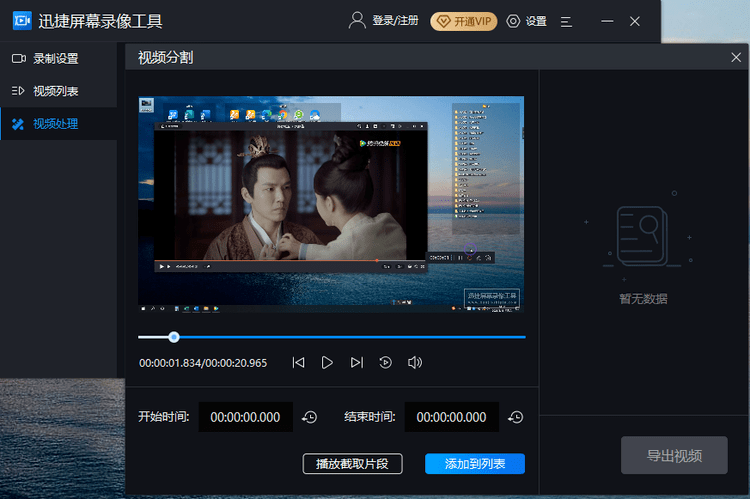Click the 00:00:01.834/00:00:20.965 time display
Screen dimensions: 750x499
pos(203,363)
